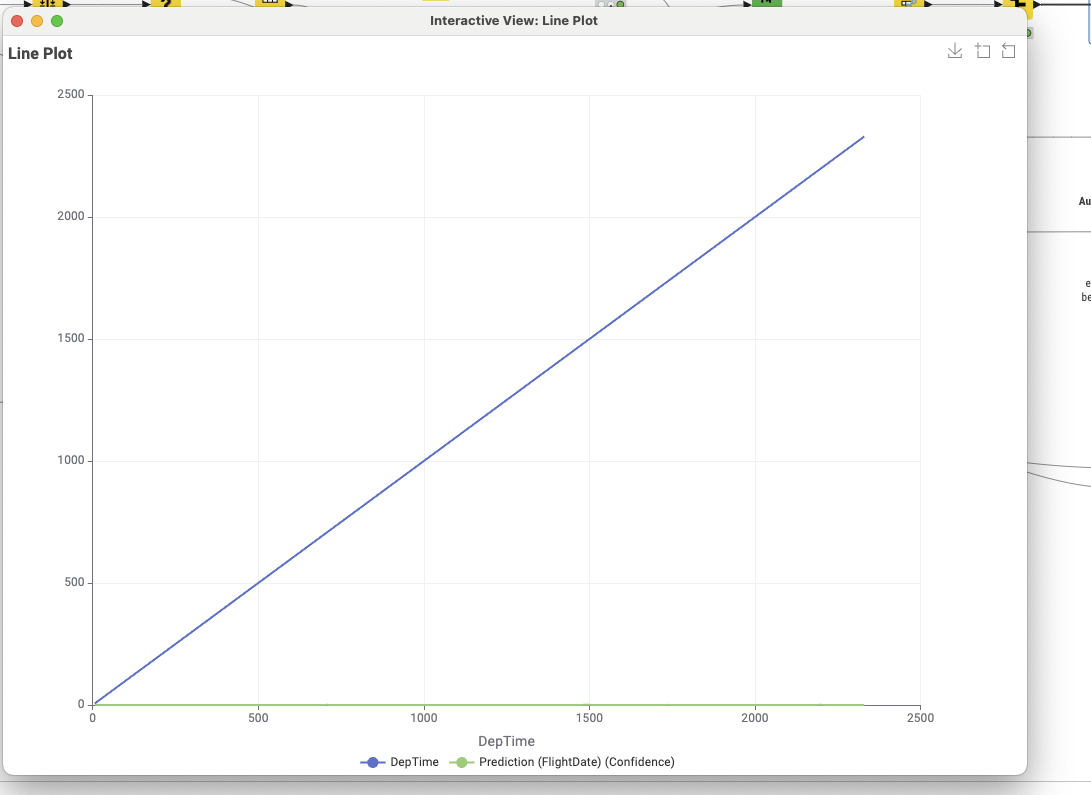
Task: Hide Prediction (FlightDate) (Confidence) legend series
Action: tap(576, 762)
